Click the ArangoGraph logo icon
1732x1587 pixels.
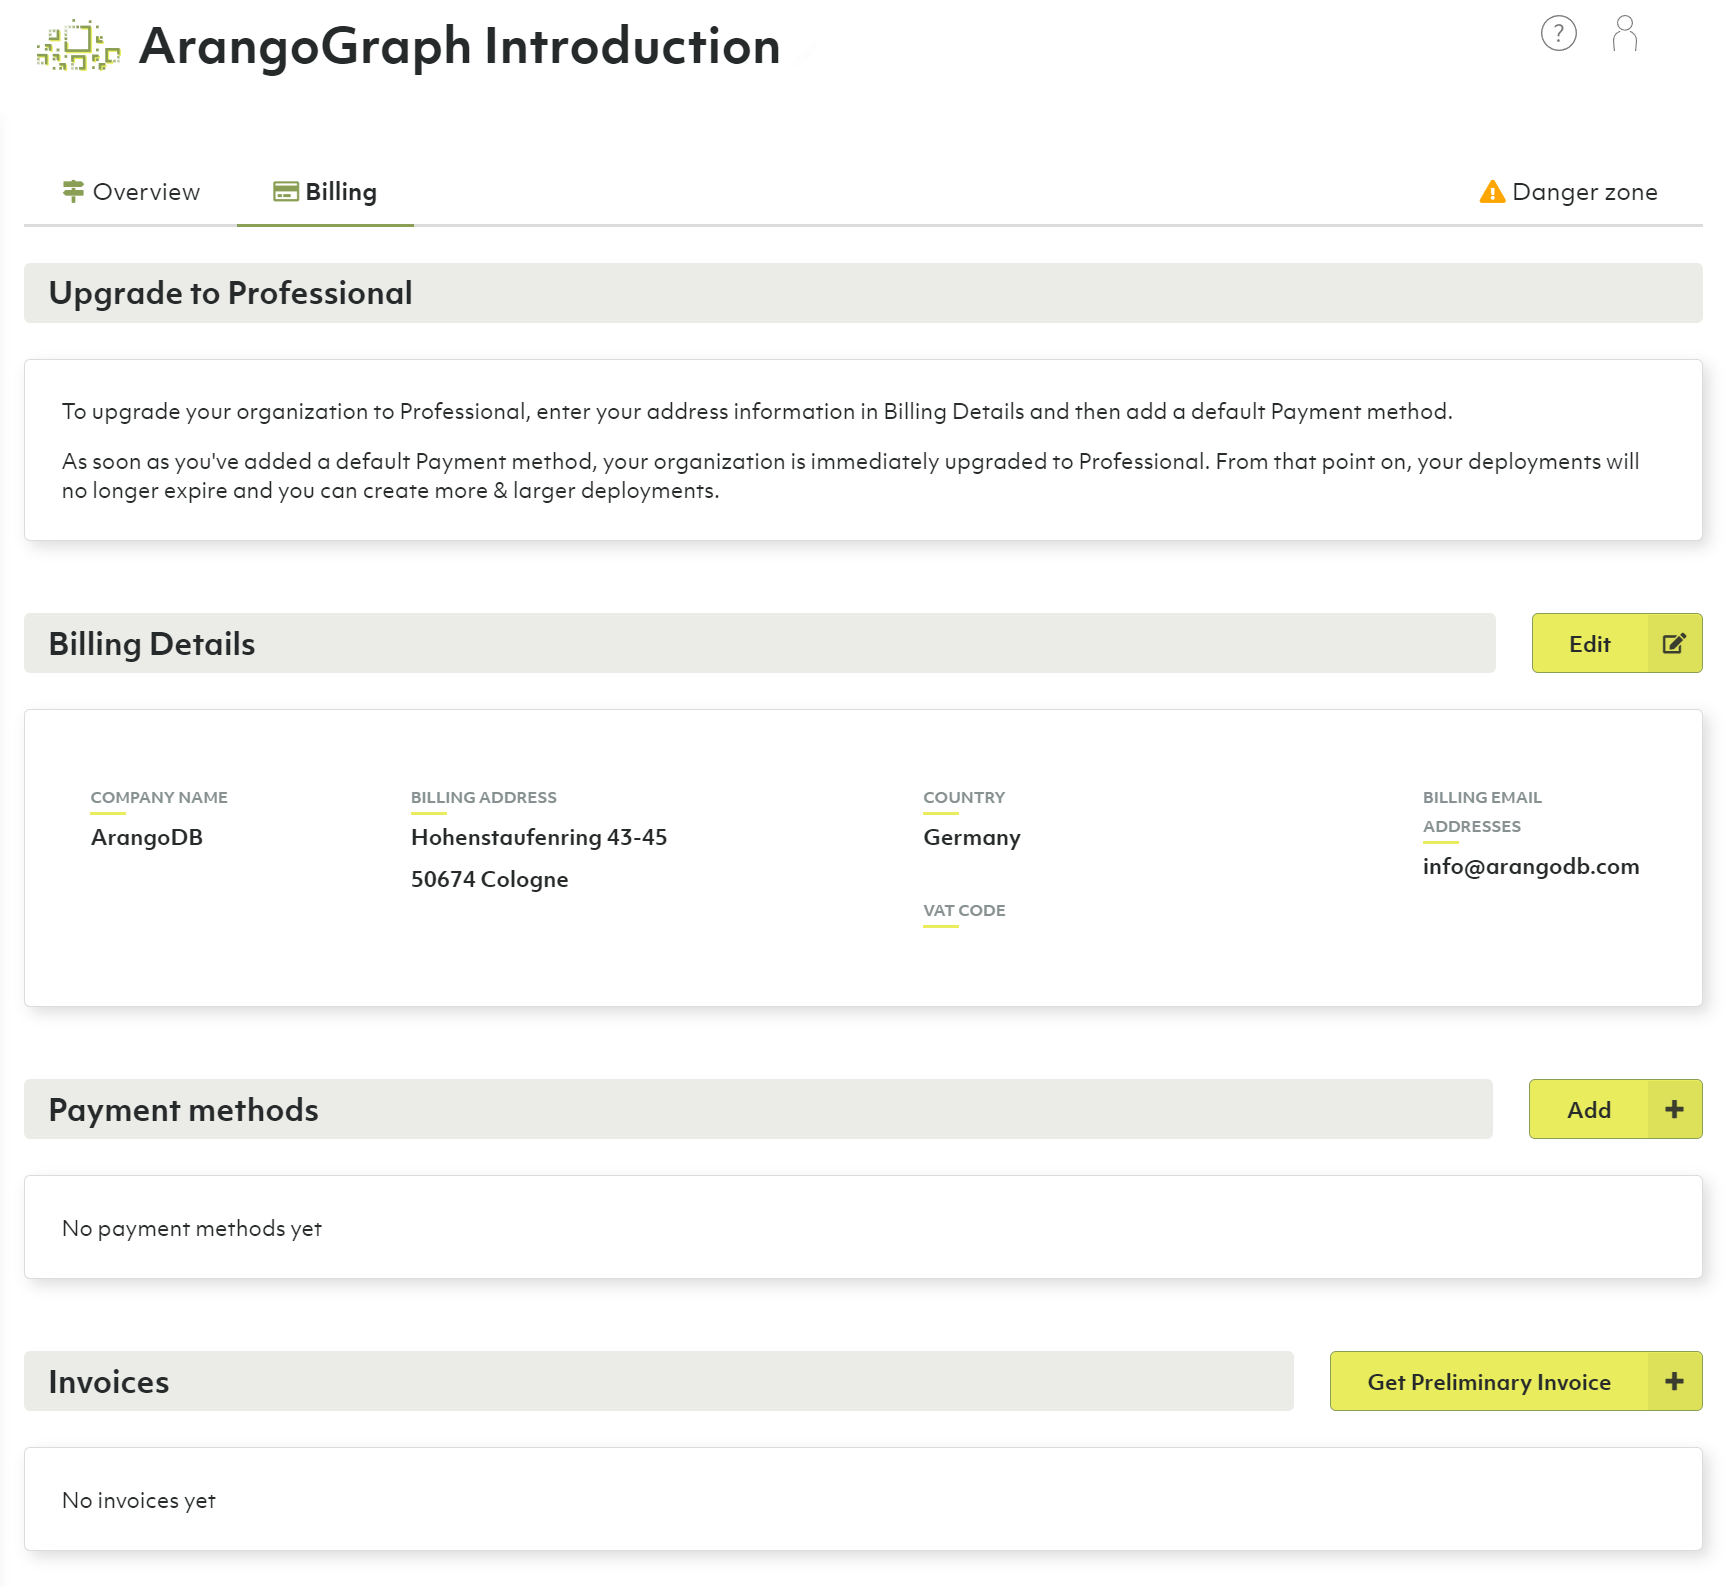click(78, 46)
